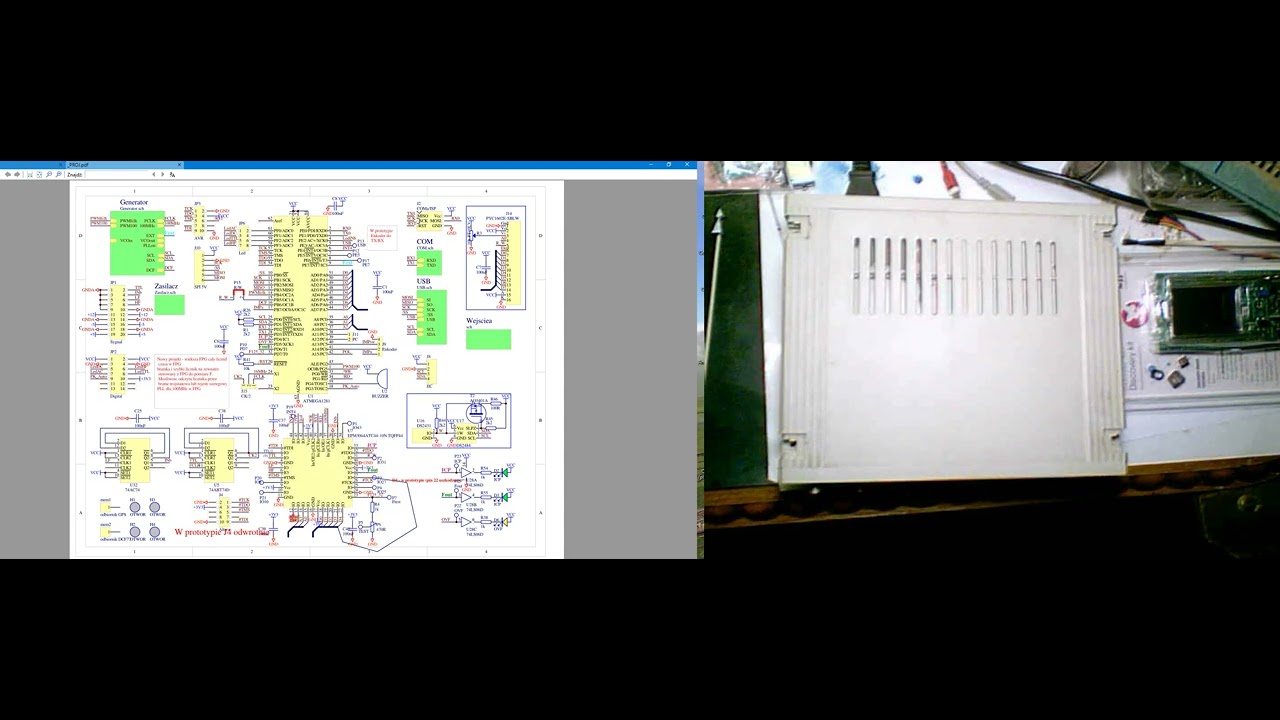This screenshot has width=1280, height=720.
Task: Click the Zasilacz label in the schematic
Action: click(x=167, y=286)
